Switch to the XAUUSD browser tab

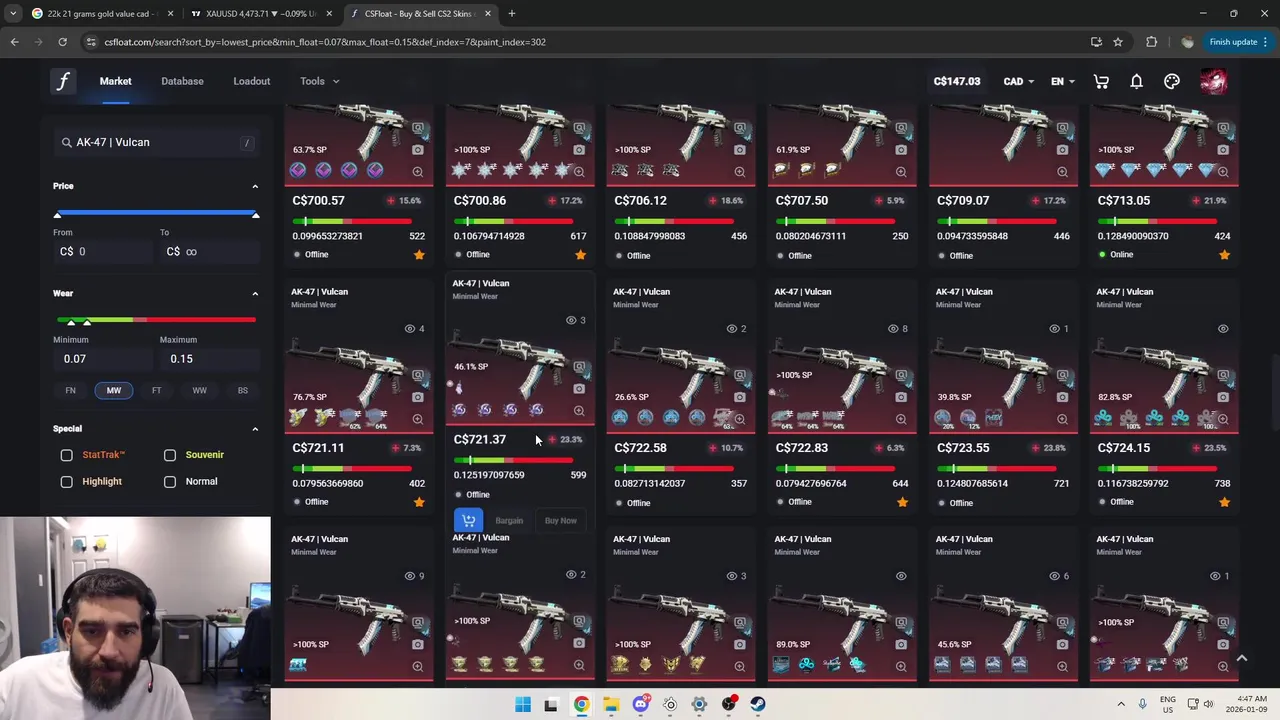pyautogui.click(x=260, y=14)
